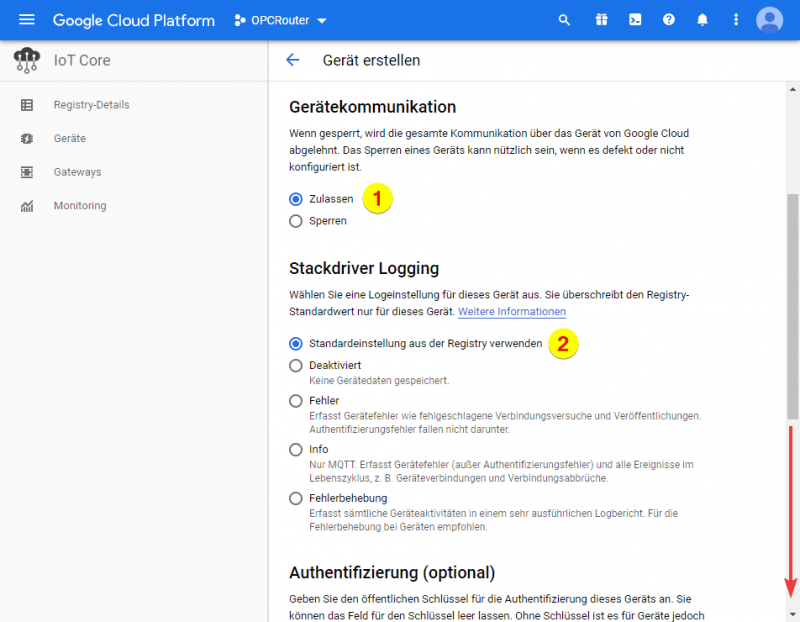The image size is (800, 622).
Task: Click the Gateways sidebar icon
Action: pyautogui.click(x=26, y=172)
